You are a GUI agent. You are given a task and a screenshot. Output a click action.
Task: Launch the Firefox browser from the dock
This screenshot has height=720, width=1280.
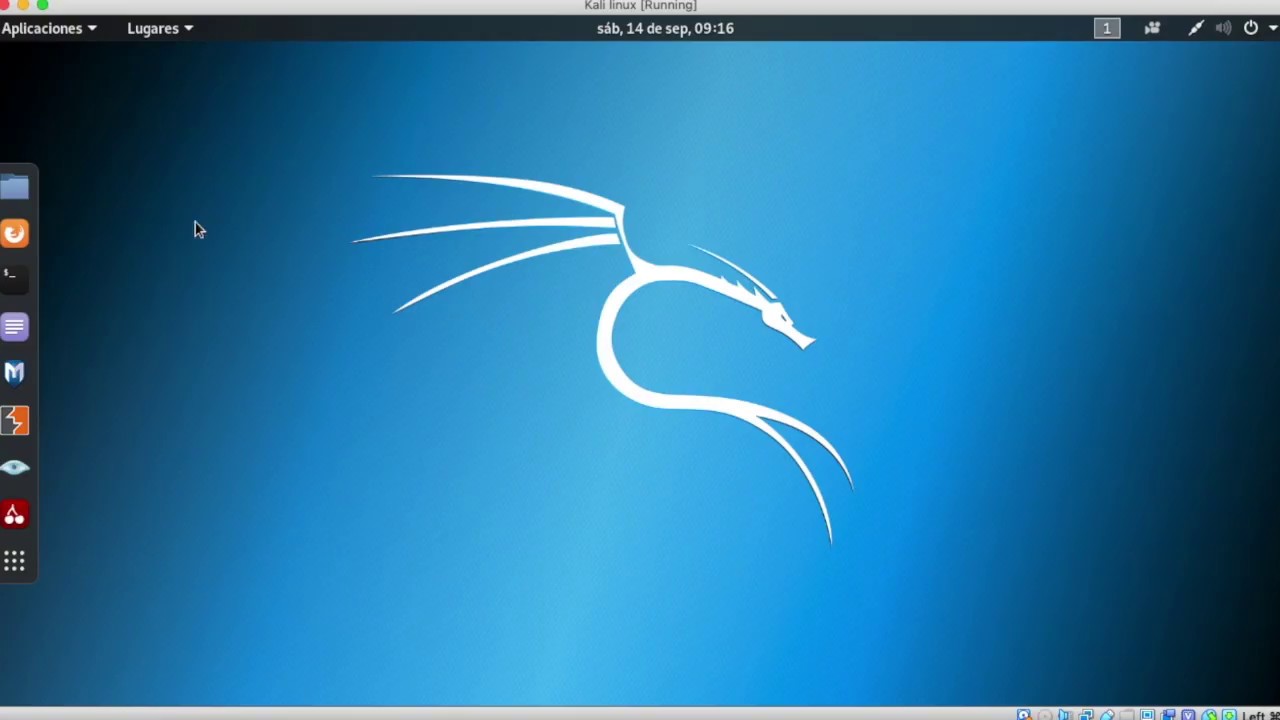[15, 234]
